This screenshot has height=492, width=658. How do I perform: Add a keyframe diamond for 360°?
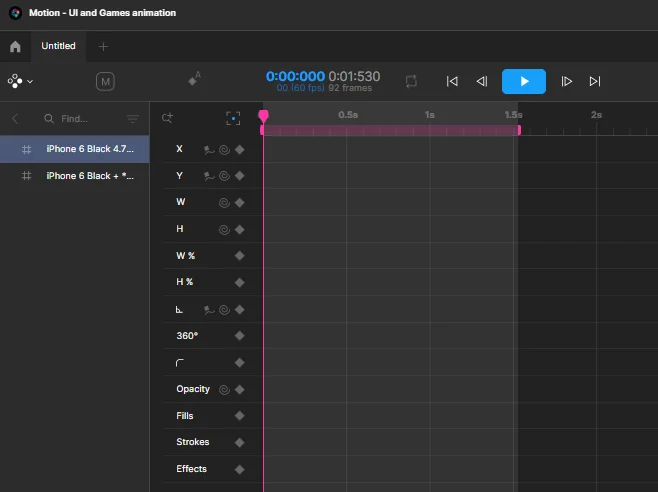coord(240,336)
